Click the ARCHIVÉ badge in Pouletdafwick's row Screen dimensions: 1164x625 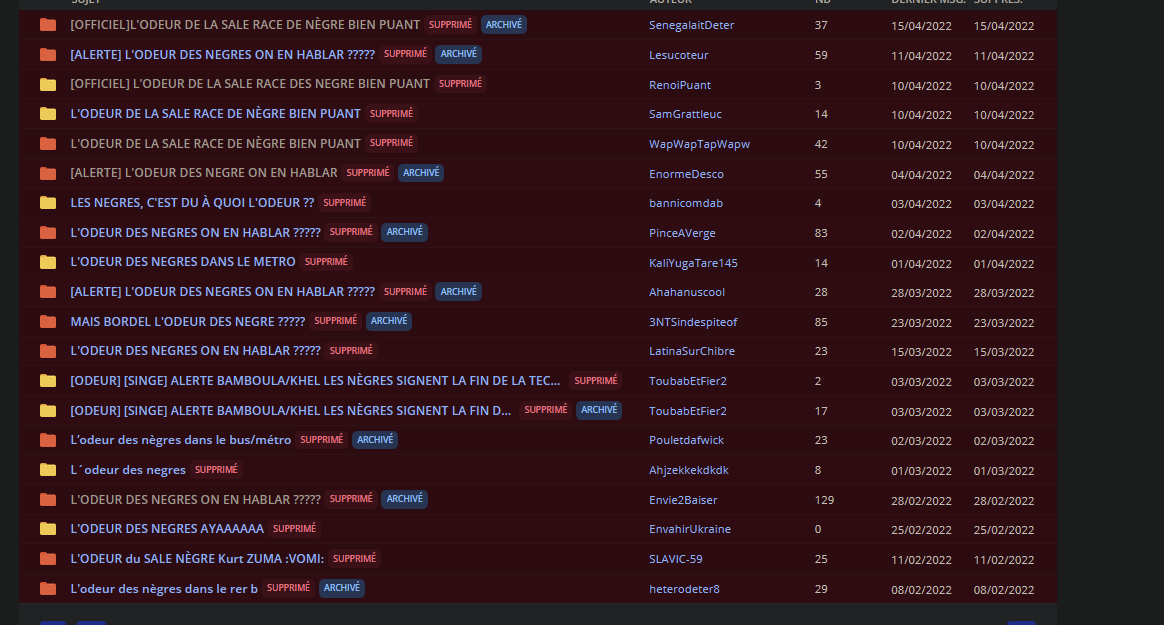[375, 440]
